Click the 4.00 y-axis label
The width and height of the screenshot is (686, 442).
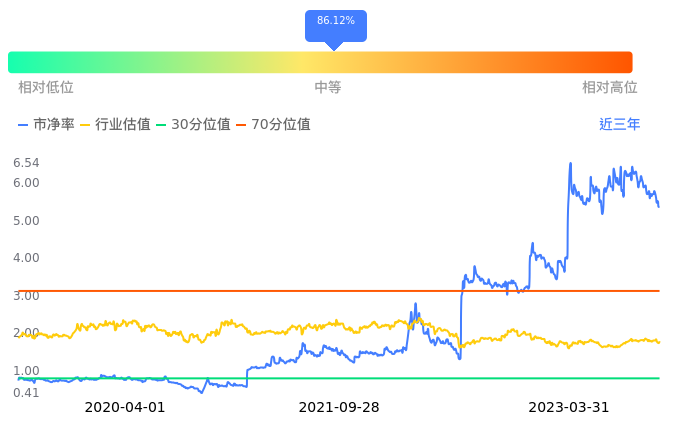coord(26,258)
